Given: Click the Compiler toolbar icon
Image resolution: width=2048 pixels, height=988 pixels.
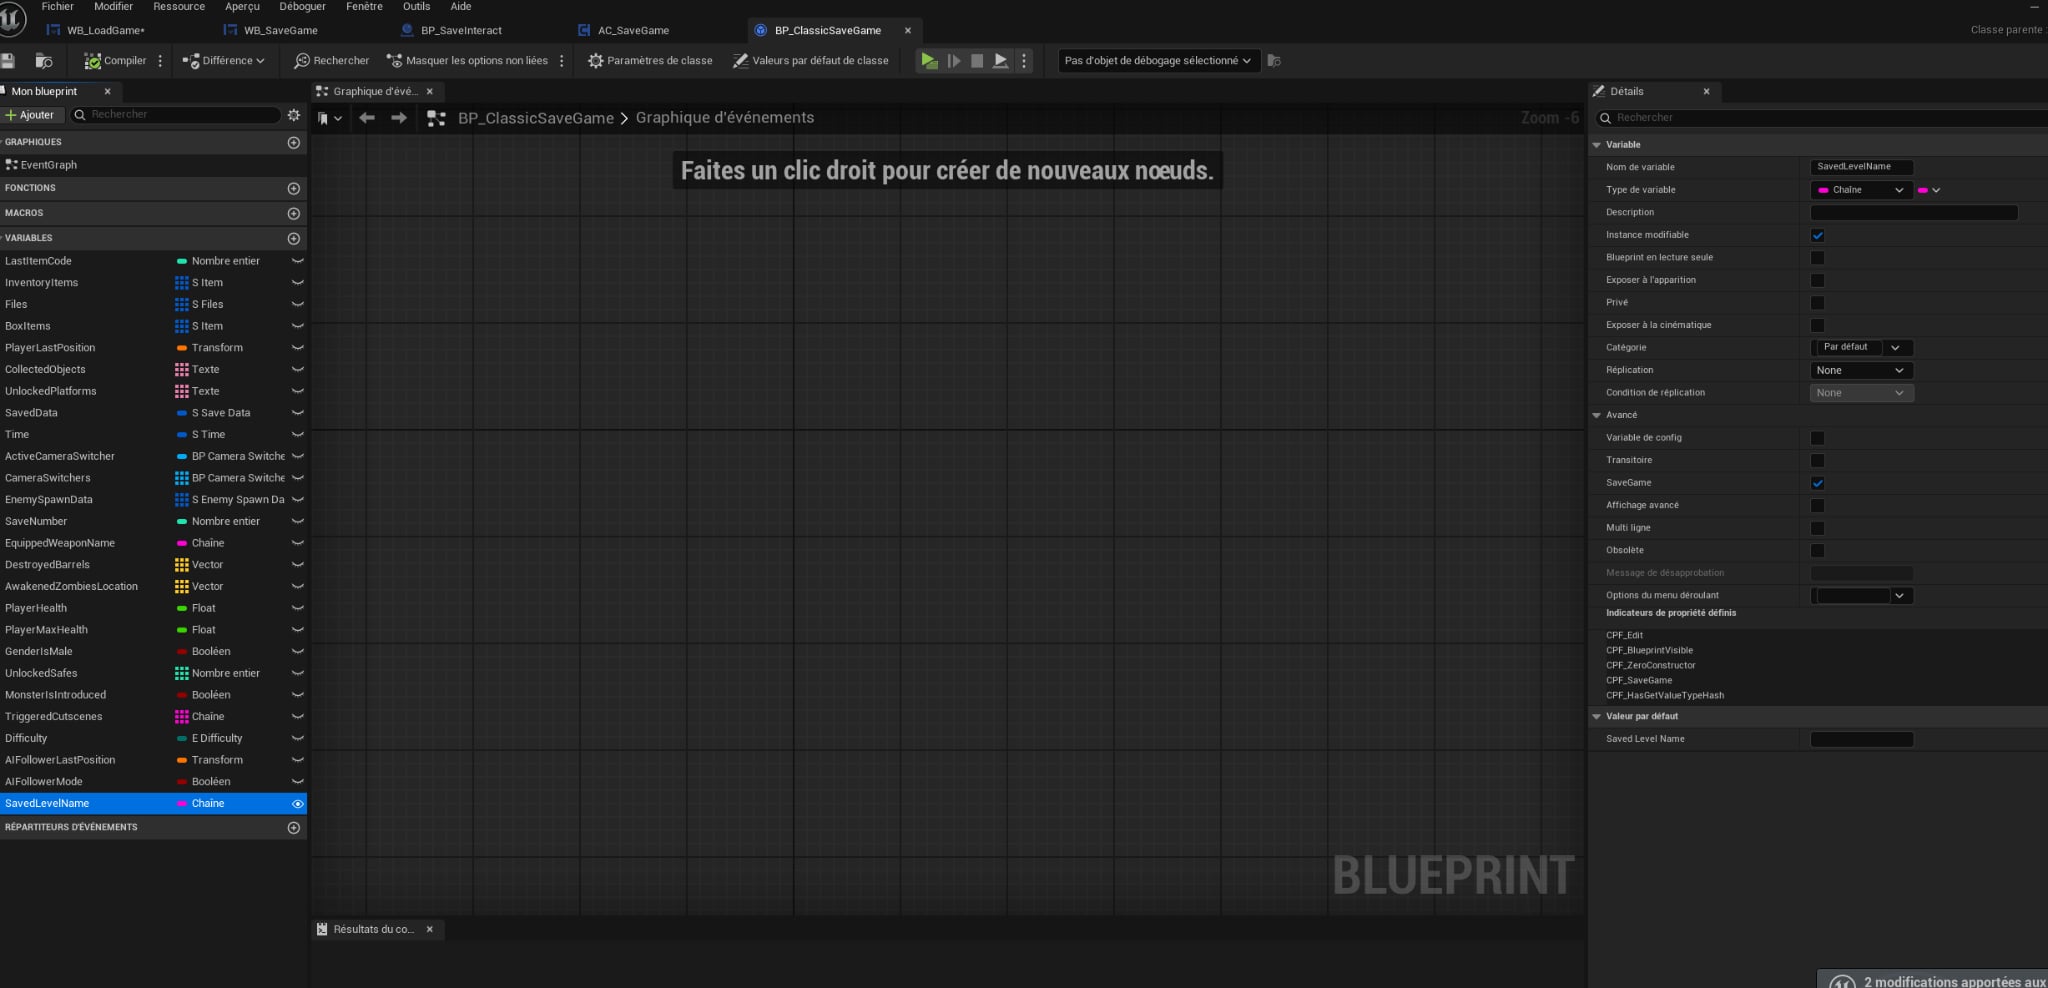Looking at the screenshot, I should (93, 61).
